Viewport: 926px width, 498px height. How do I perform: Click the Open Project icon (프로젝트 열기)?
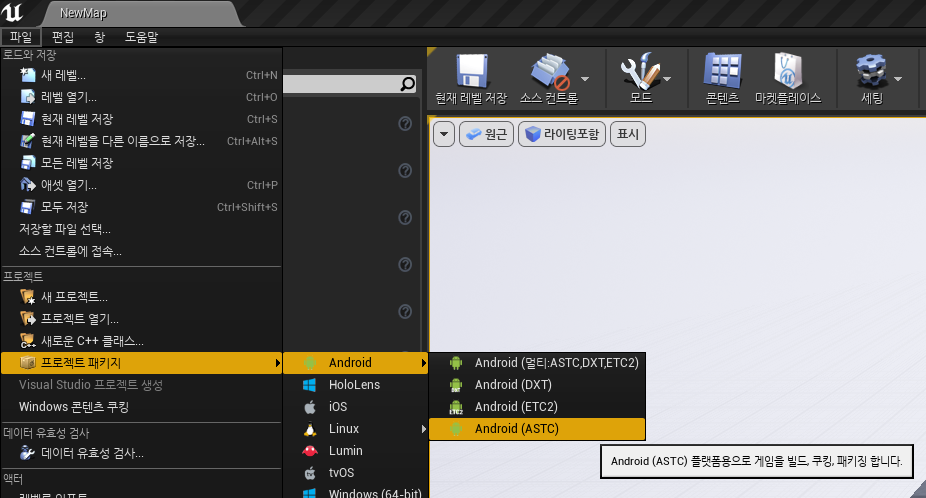[x=28, y=319]
